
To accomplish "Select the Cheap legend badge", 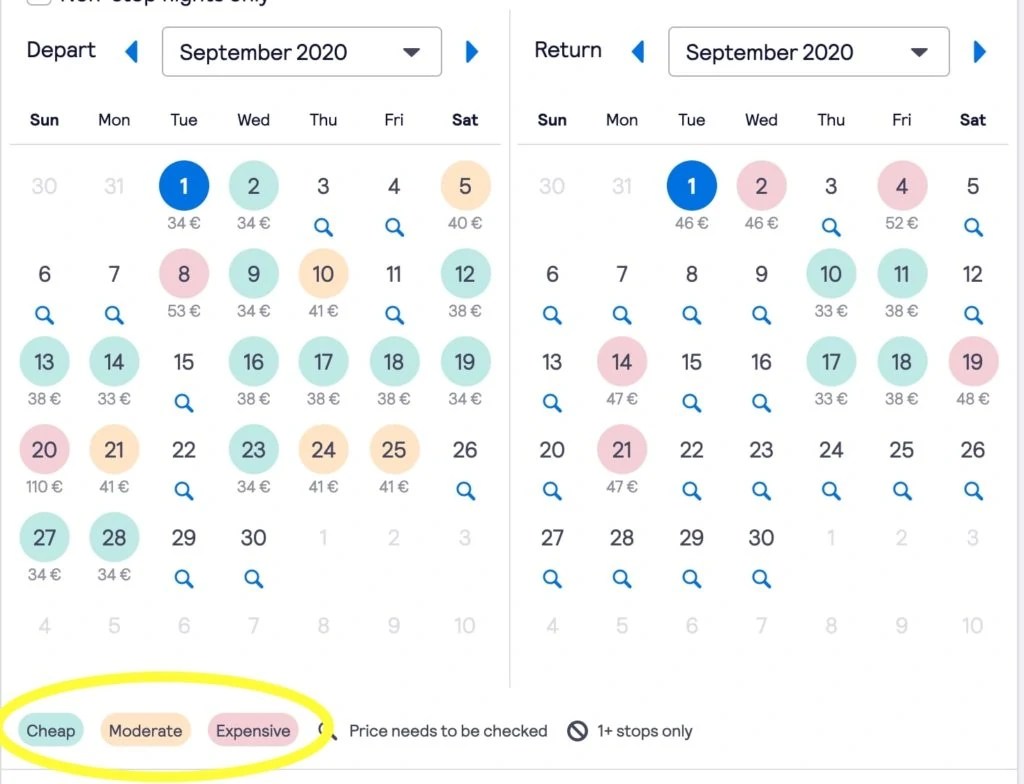I will pos(50,731).
